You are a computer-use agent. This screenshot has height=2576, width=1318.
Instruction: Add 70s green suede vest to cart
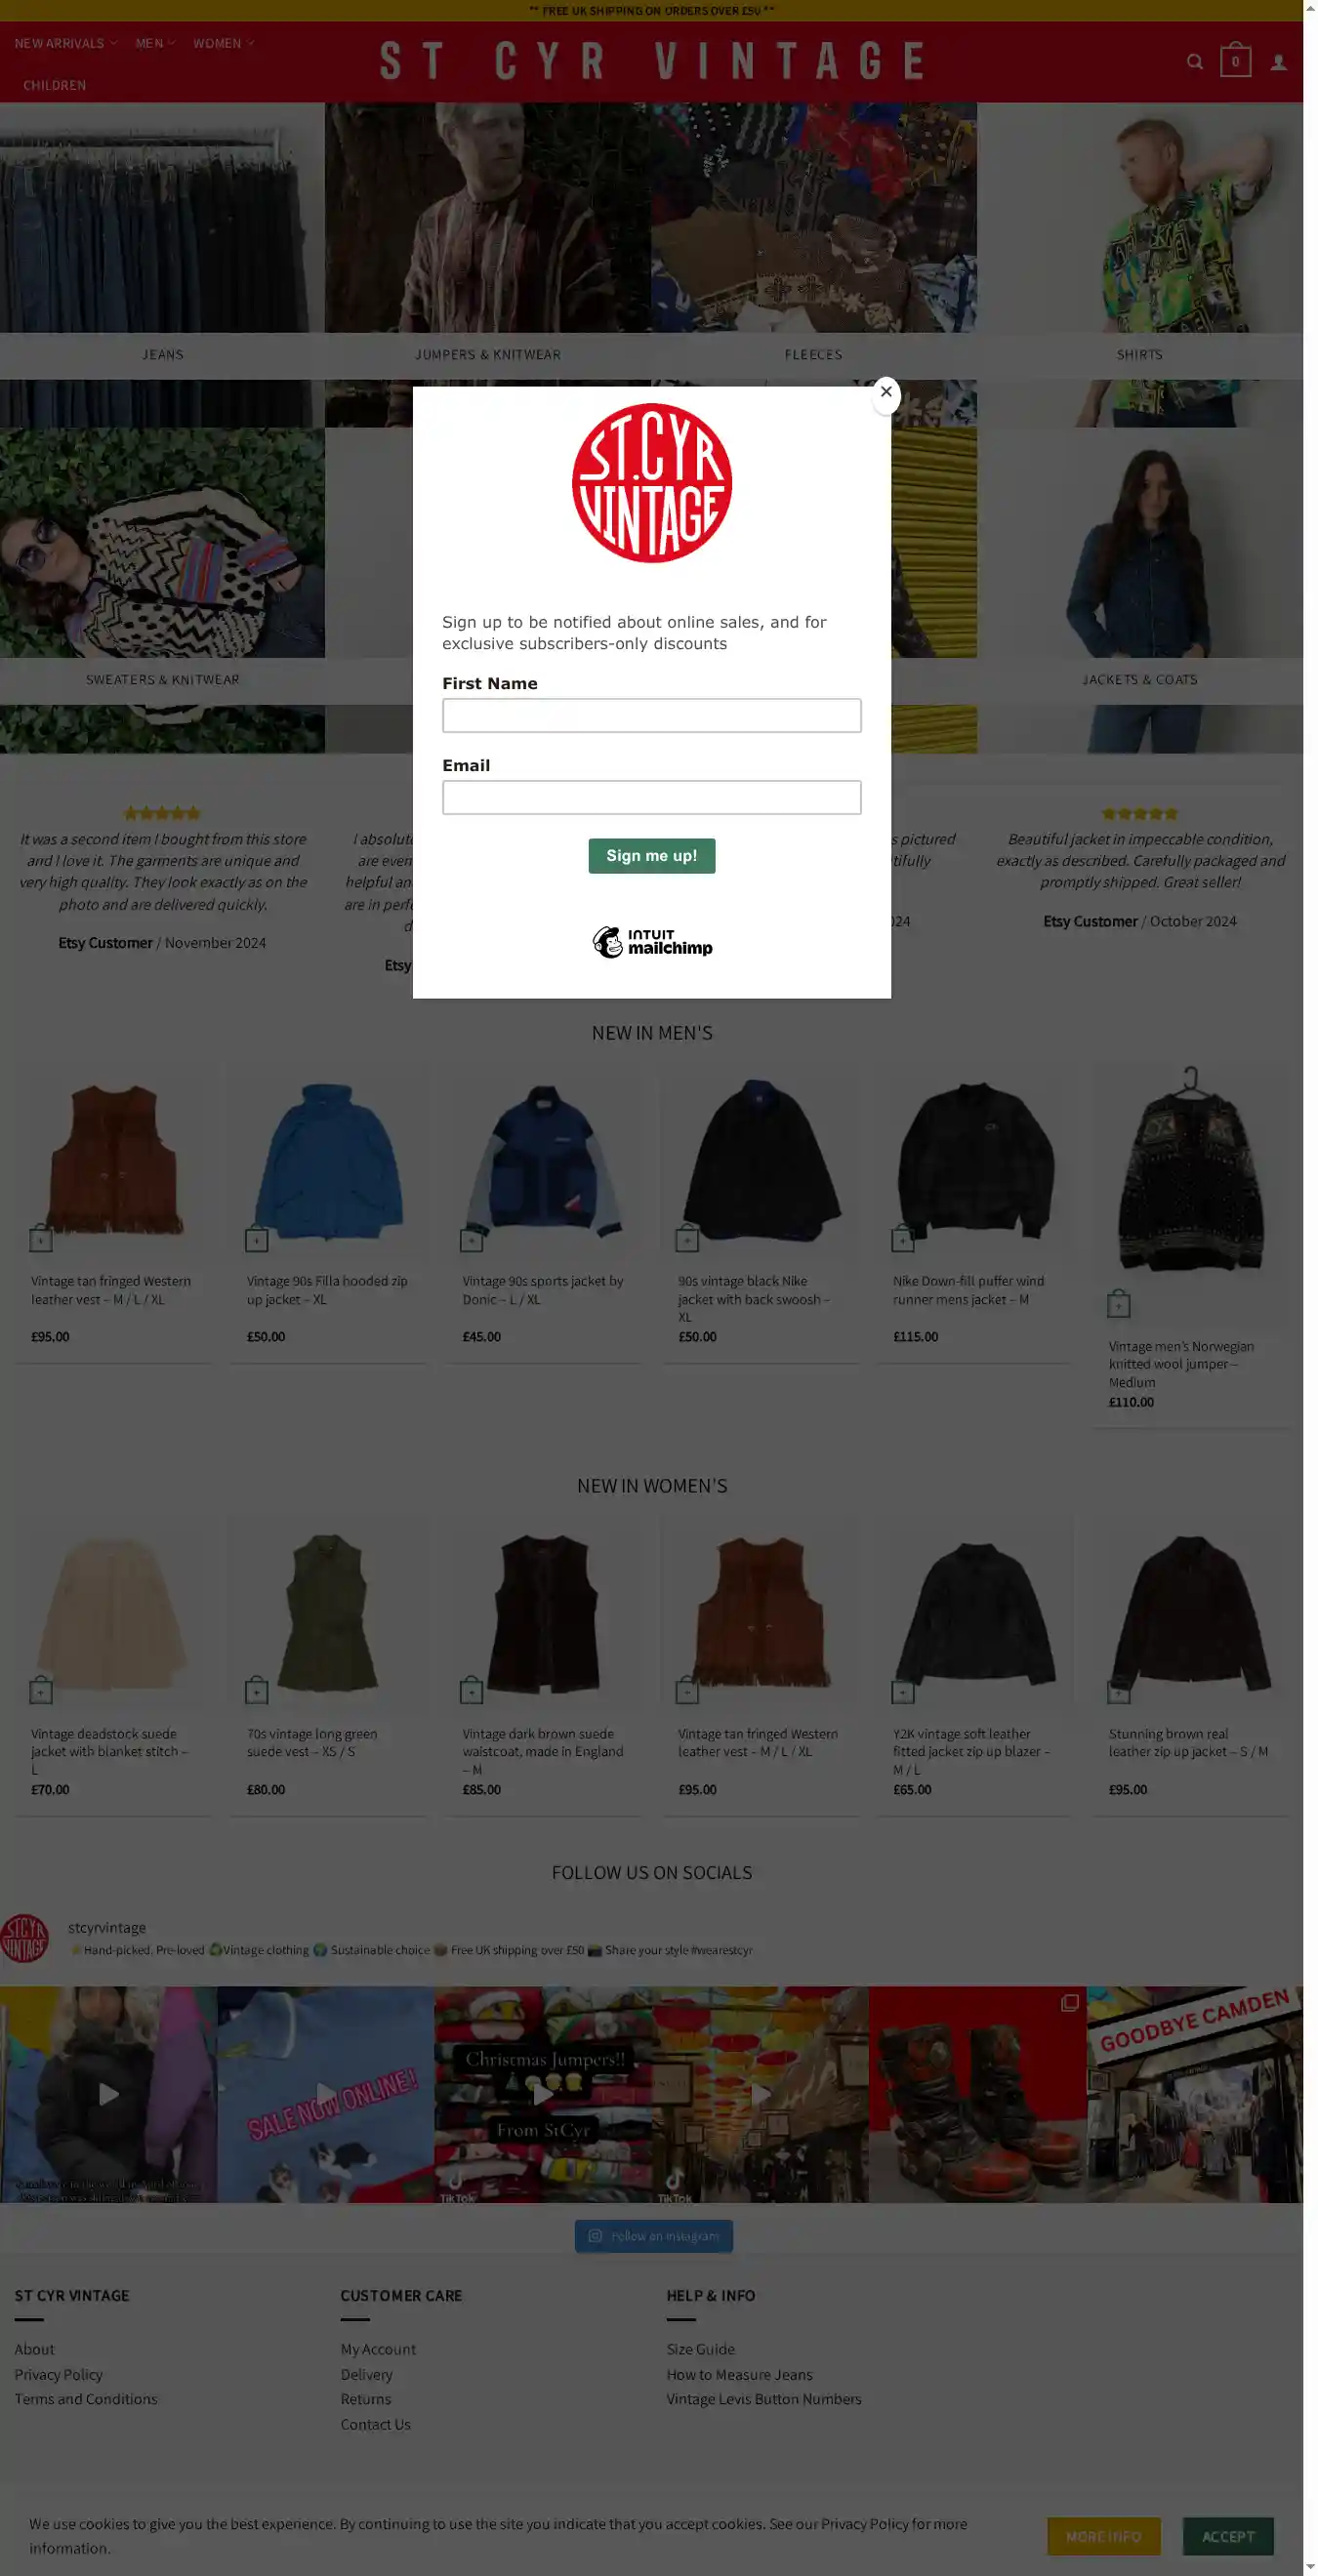(x=256, y=1690)
